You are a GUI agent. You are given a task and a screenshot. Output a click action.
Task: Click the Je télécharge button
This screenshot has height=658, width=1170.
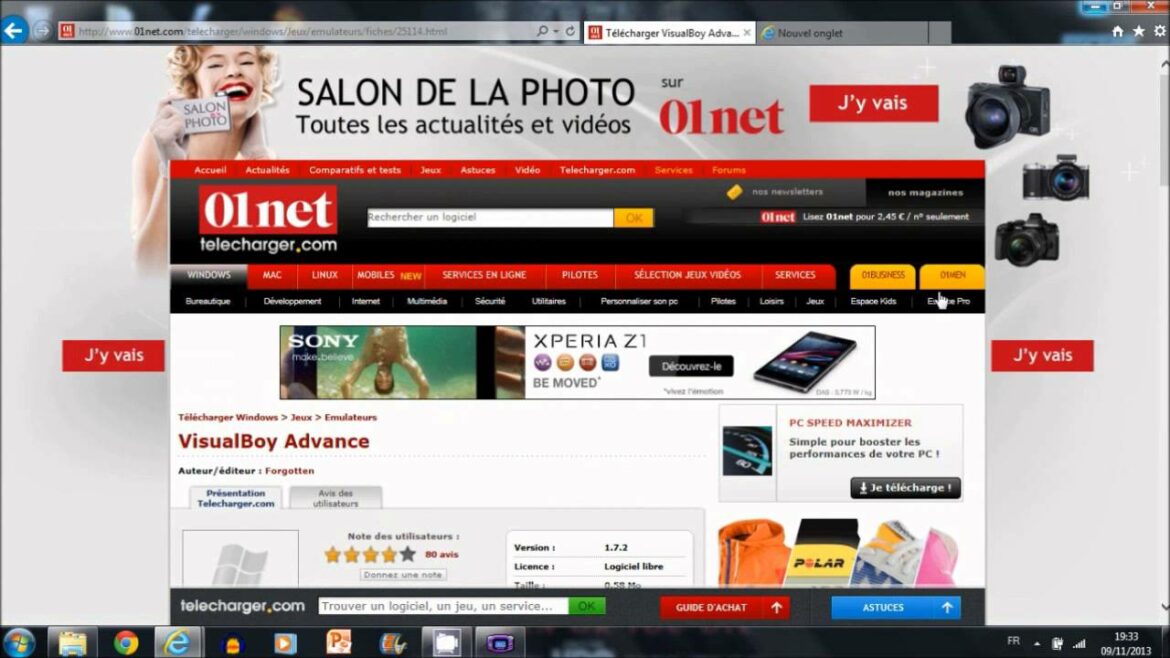(905, 488)
